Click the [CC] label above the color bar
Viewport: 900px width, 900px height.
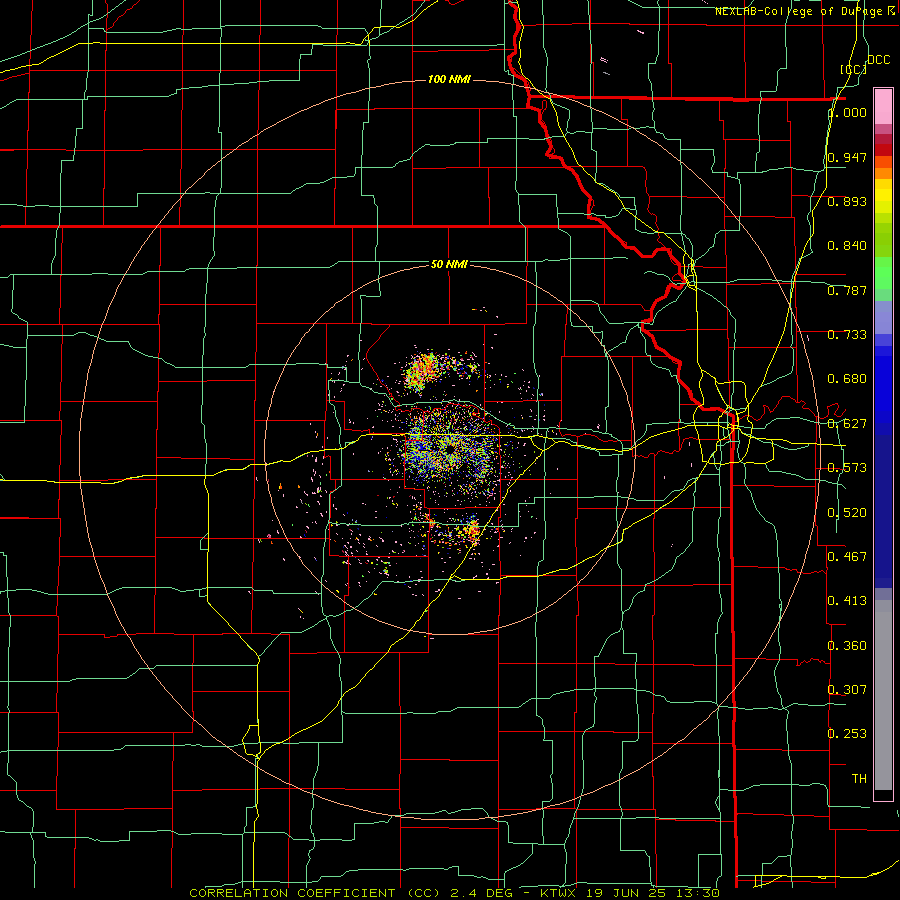854,69
